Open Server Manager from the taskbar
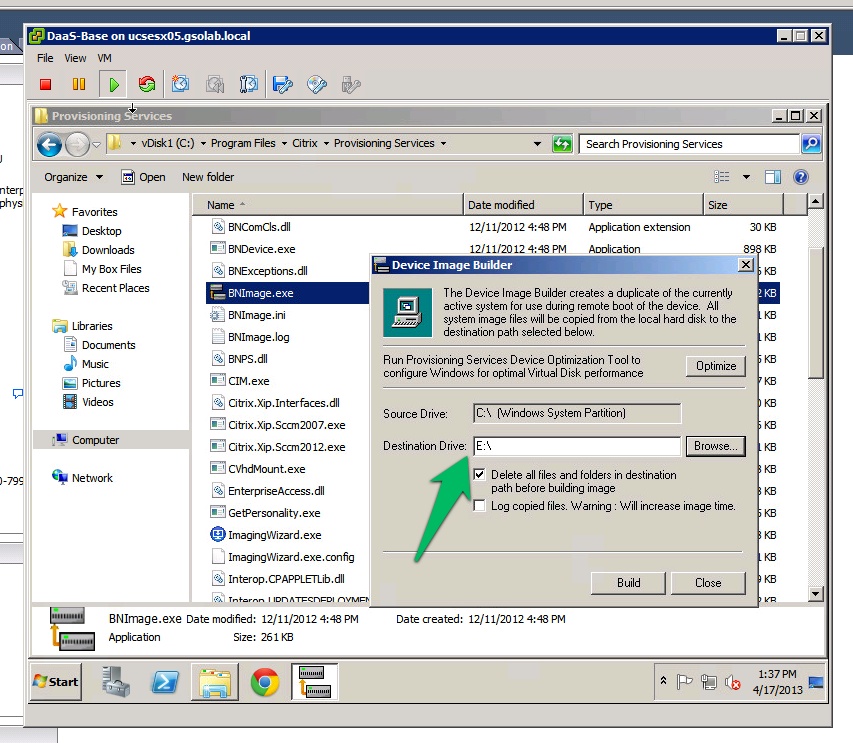This screenshot has height=743, width=853. (x=116, y=682)
